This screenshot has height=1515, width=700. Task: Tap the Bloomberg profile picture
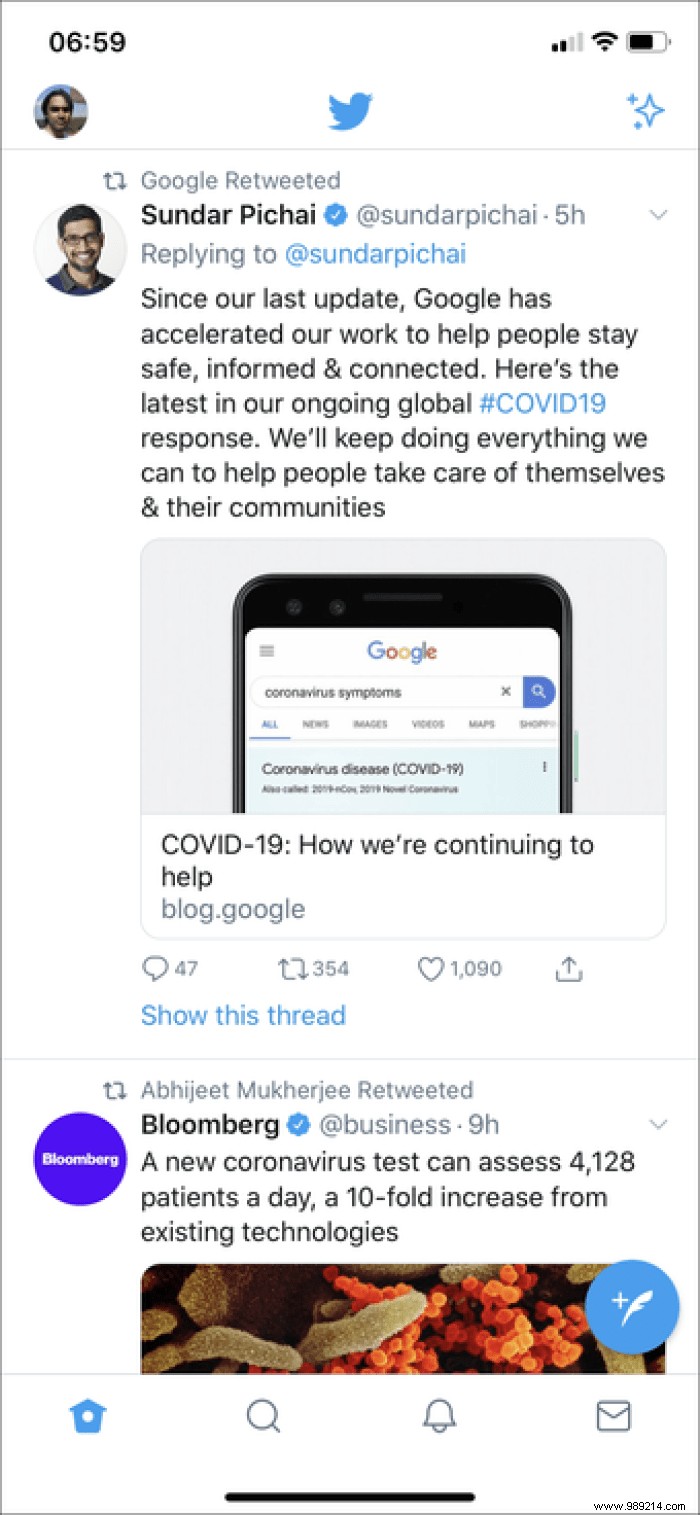pyautogui.click(x=80, y=1162)
